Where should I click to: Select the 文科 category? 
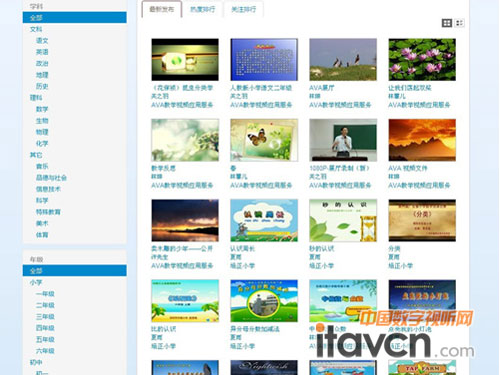36,29
